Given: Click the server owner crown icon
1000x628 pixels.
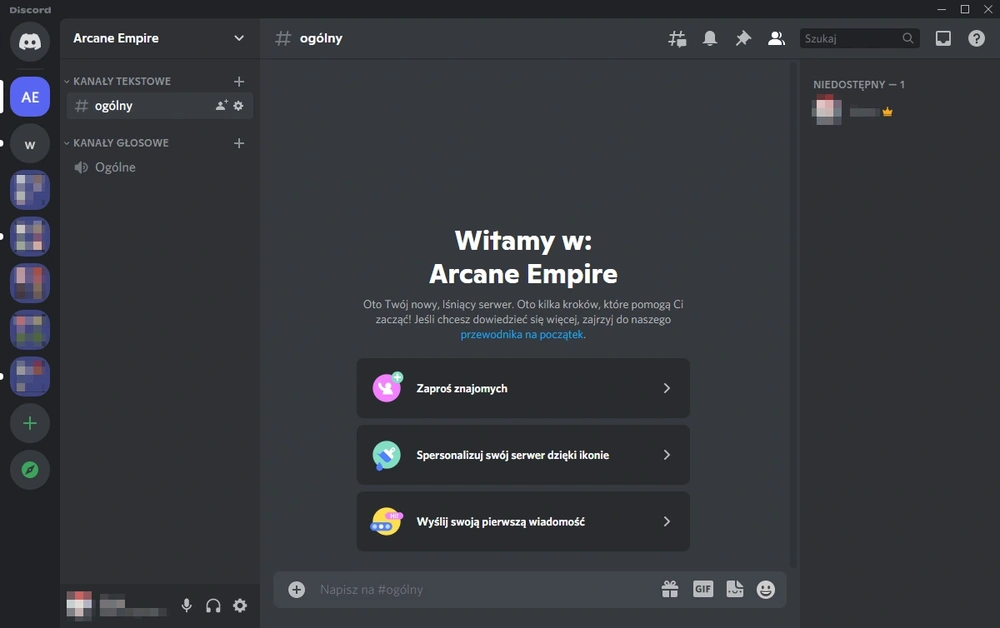Looking at the screenshot, I should point(887,112).
